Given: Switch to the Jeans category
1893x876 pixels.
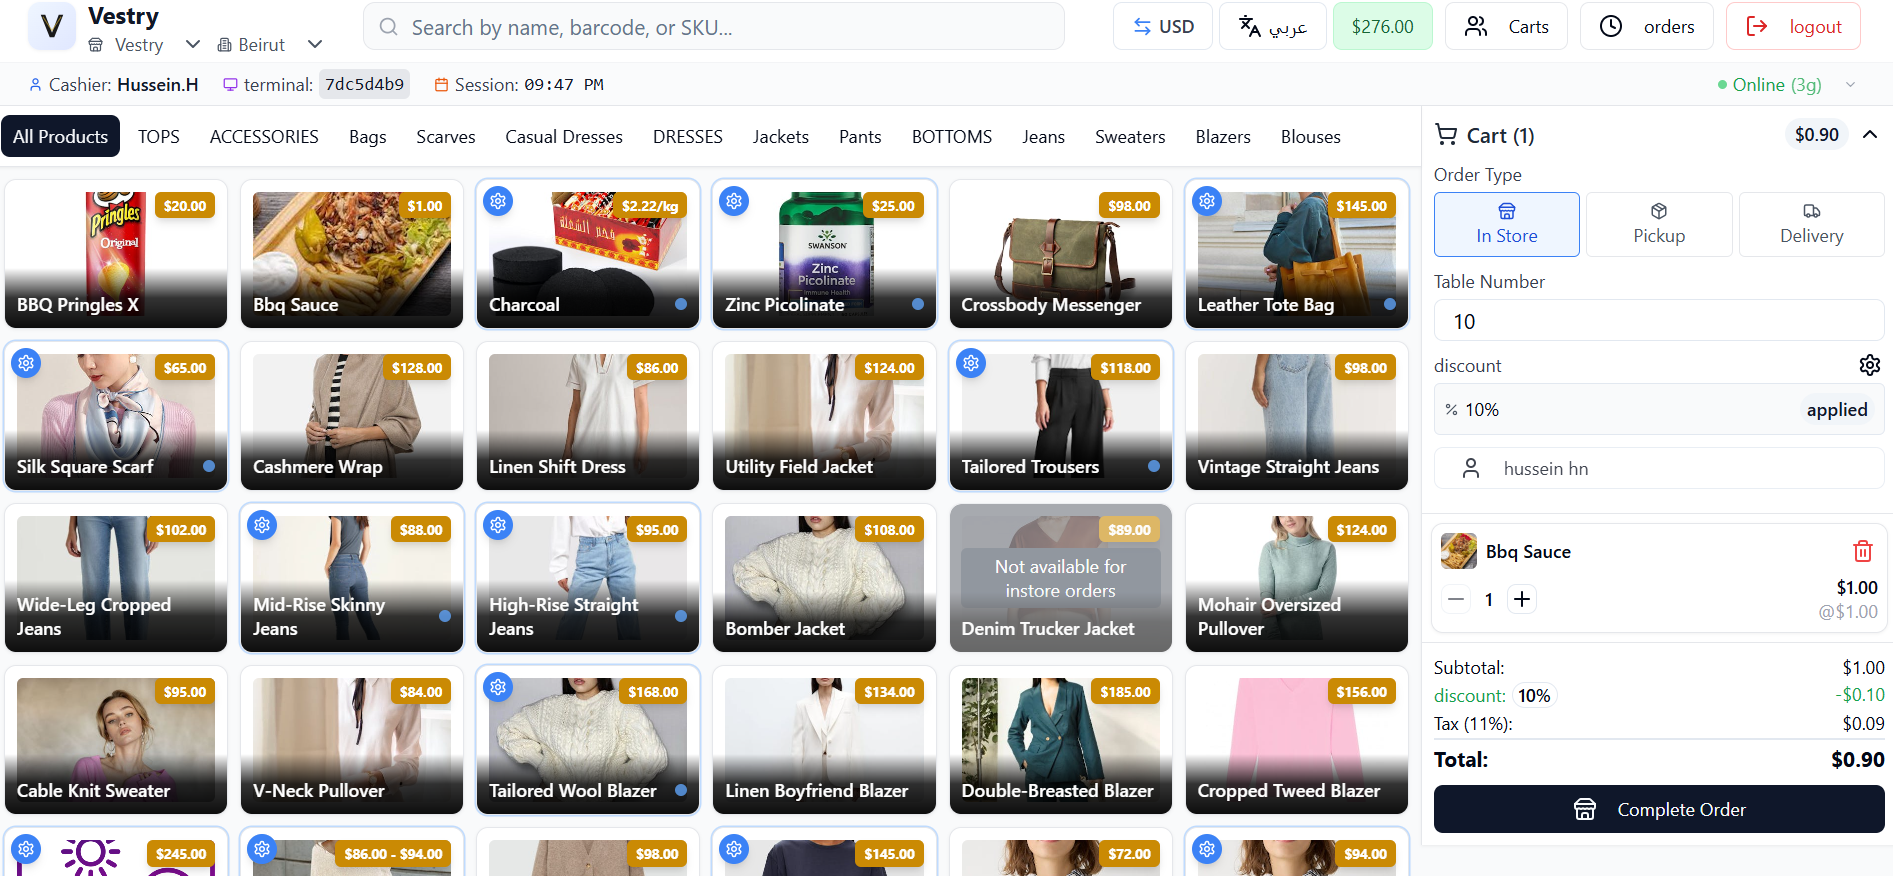Looking at the screenshot, I should 1043,136.
